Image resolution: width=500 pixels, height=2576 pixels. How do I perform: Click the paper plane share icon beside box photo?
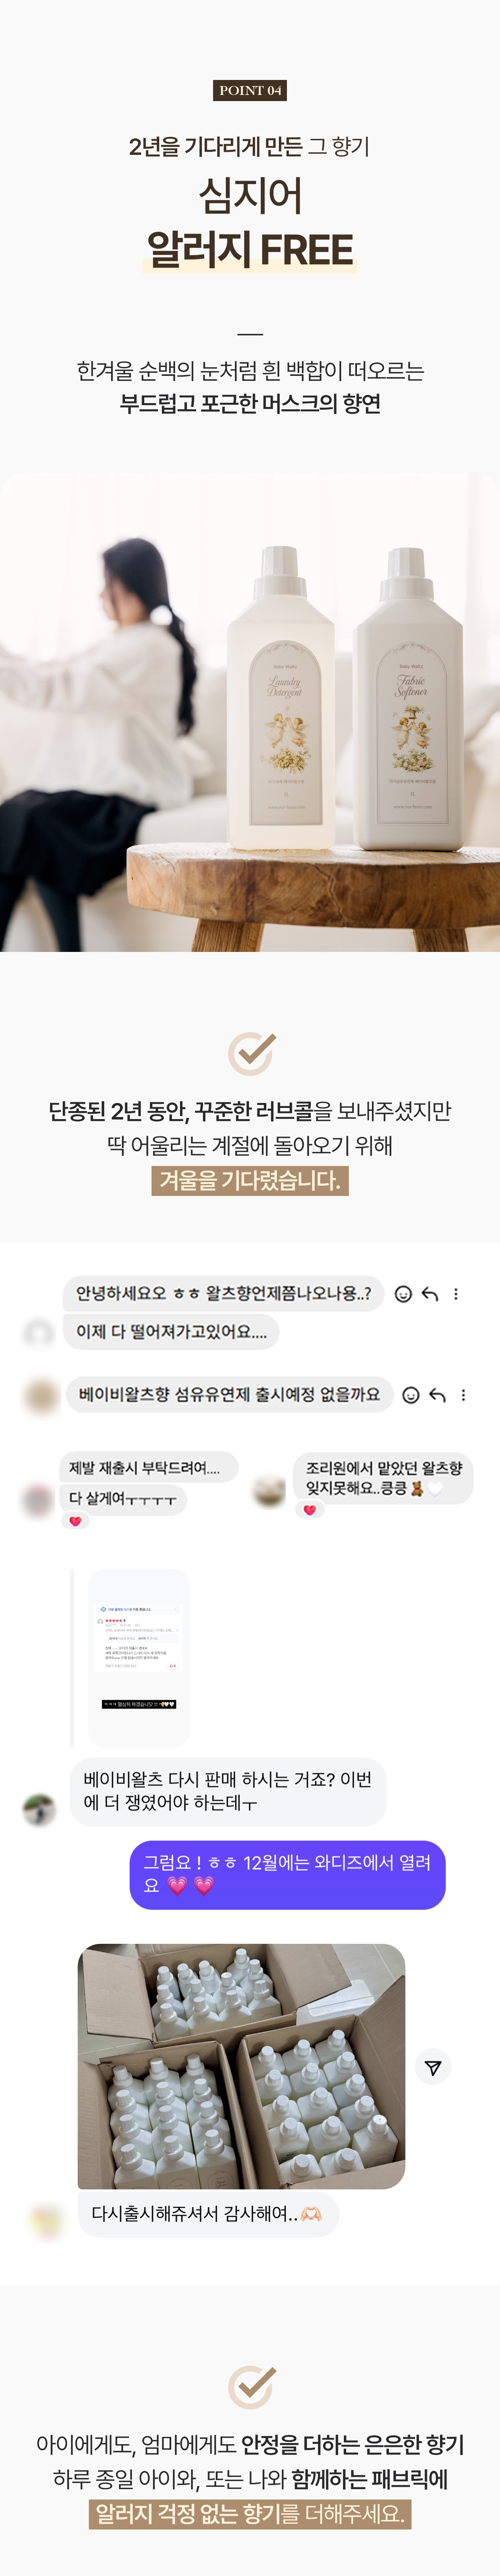433,2067
